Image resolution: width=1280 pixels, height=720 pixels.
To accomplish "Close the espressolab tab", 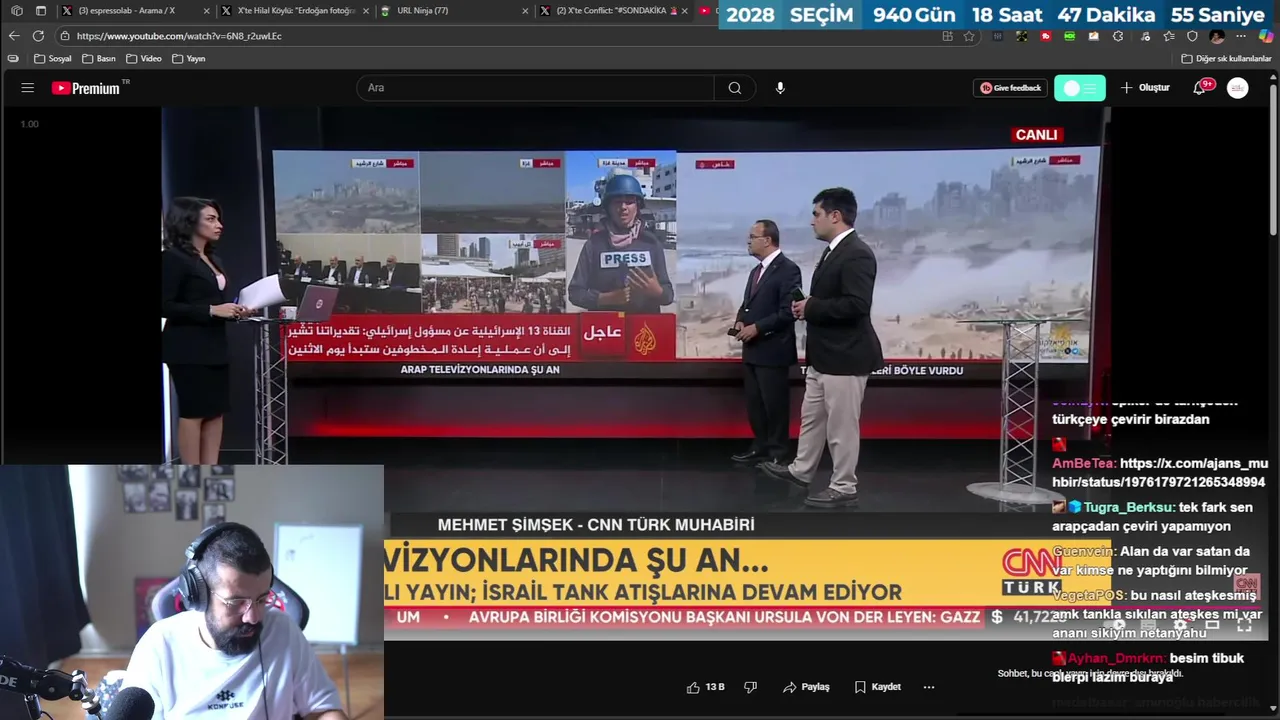I will pos(206,11).
